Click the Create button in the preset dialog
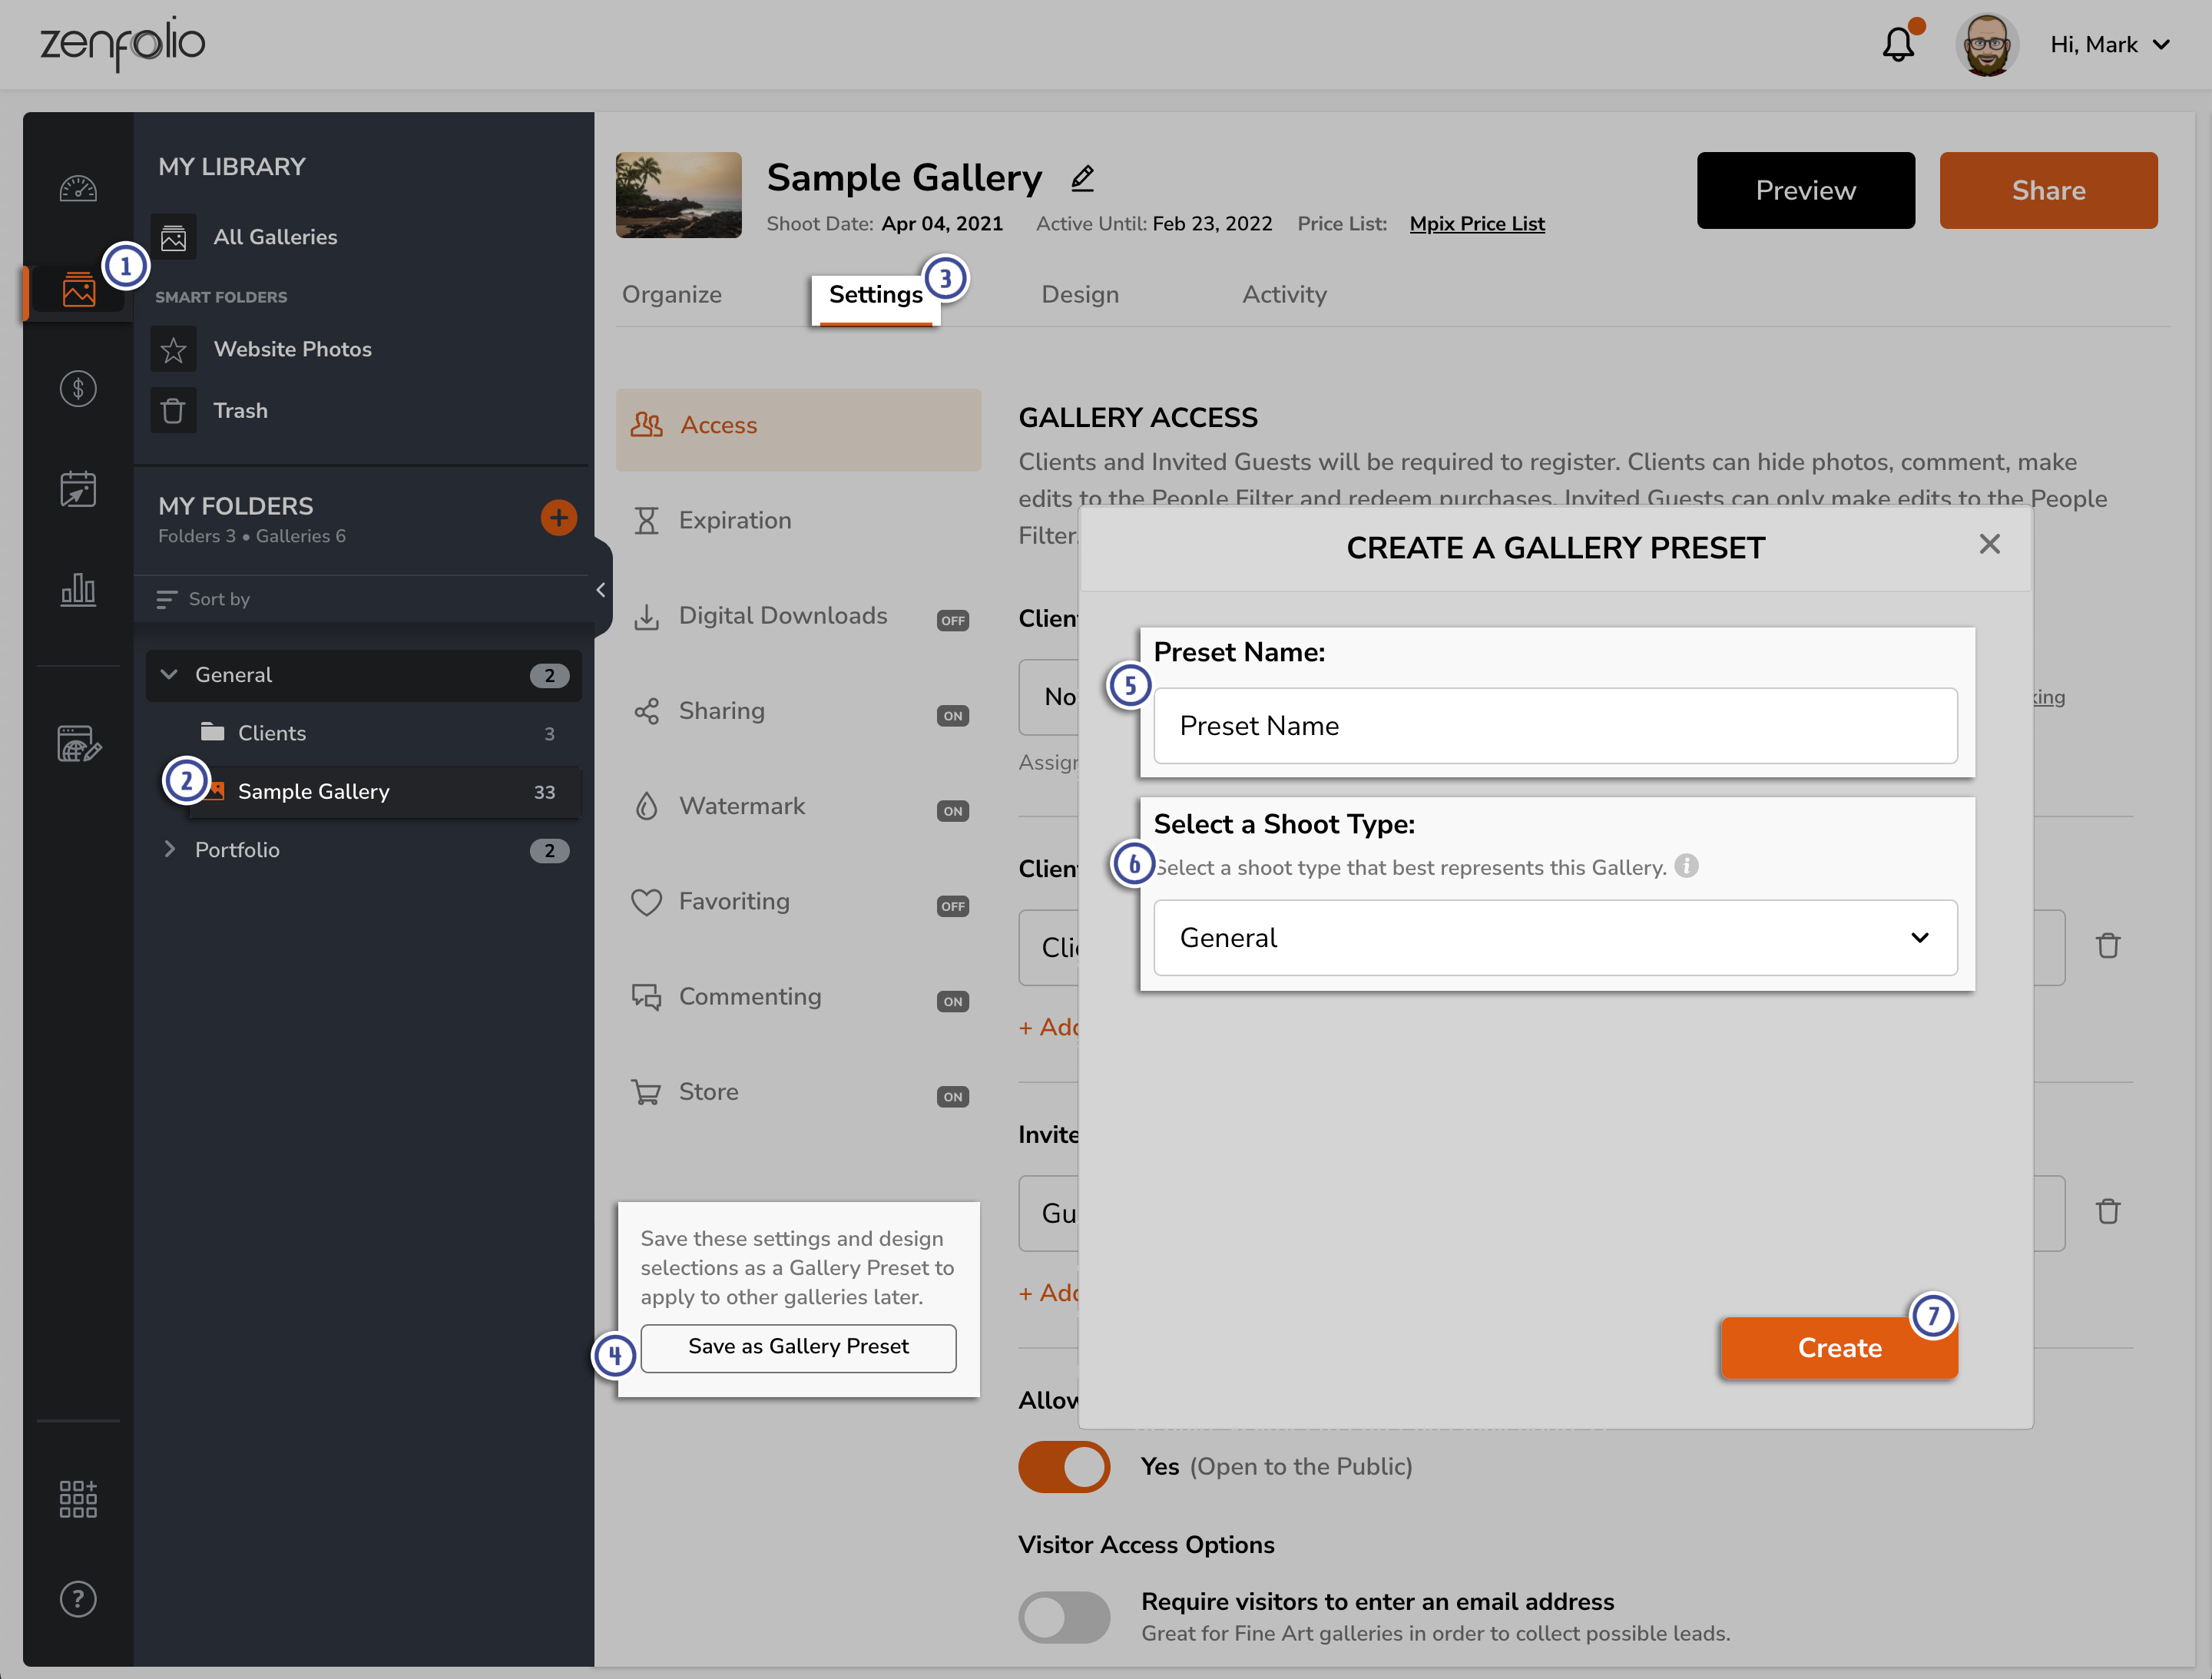 (x=1838, y=1348)
